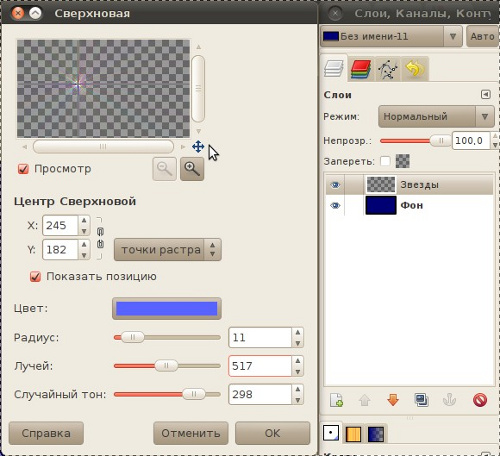Click the Лучей value field 517
This screenshot has width=500, height=456.
tap(260, 366)
